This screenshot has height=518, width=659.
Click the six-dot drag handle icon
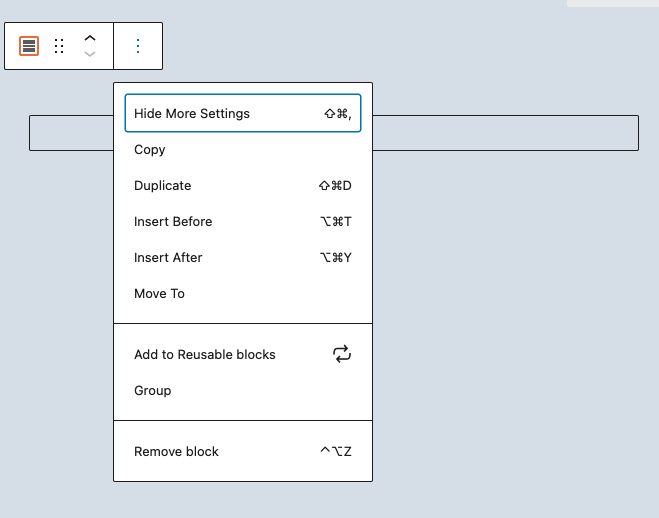(59, 46)
